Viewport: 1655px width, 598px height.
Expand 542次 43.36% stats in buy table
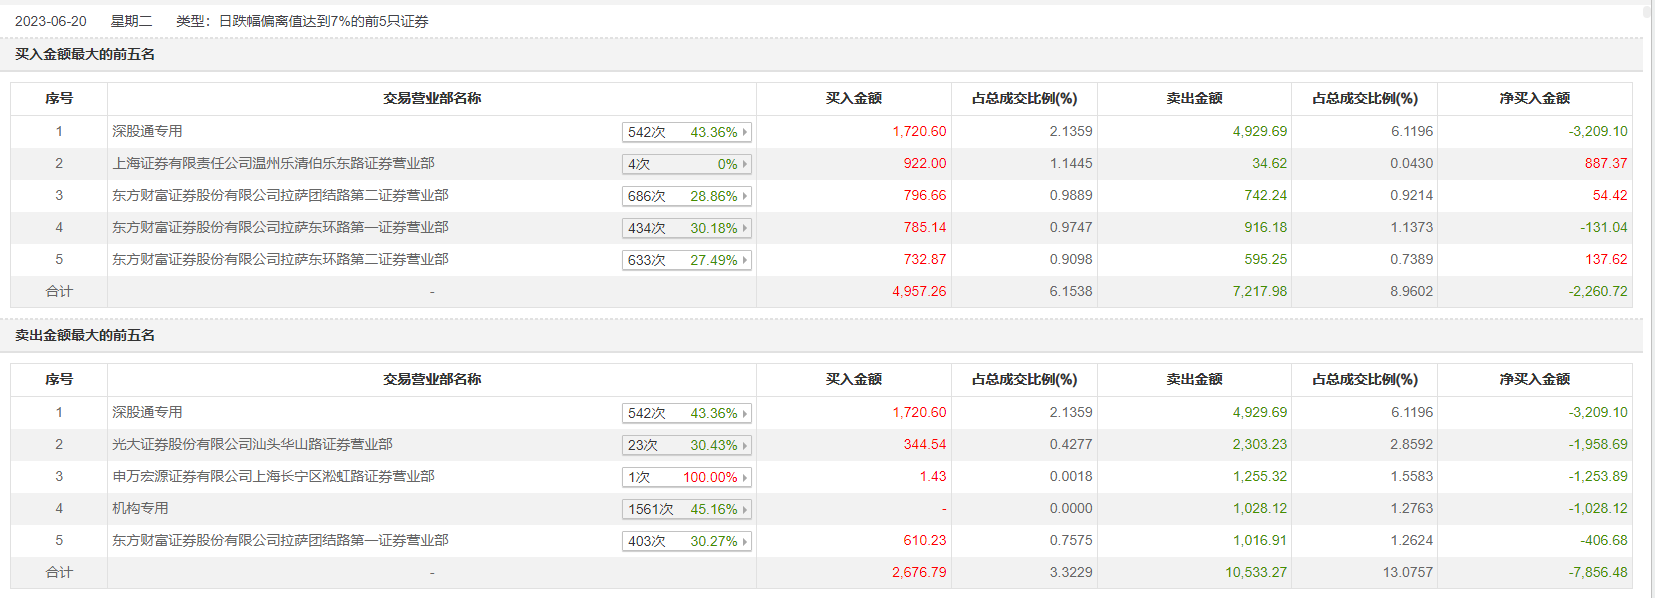tap(686, 132)
